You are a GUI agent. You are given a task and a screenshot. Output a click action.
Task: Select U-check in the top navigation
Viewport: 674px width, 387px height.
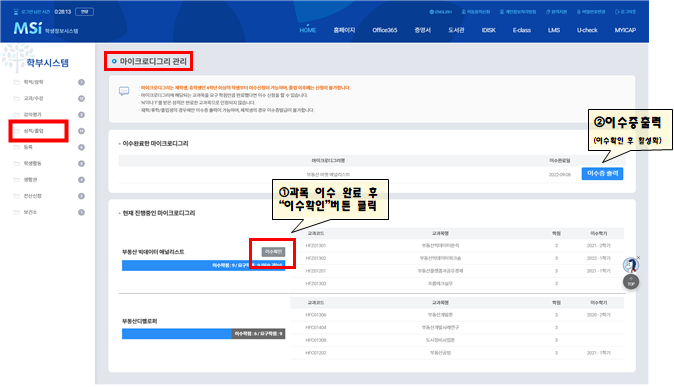[x=587, y=30]
